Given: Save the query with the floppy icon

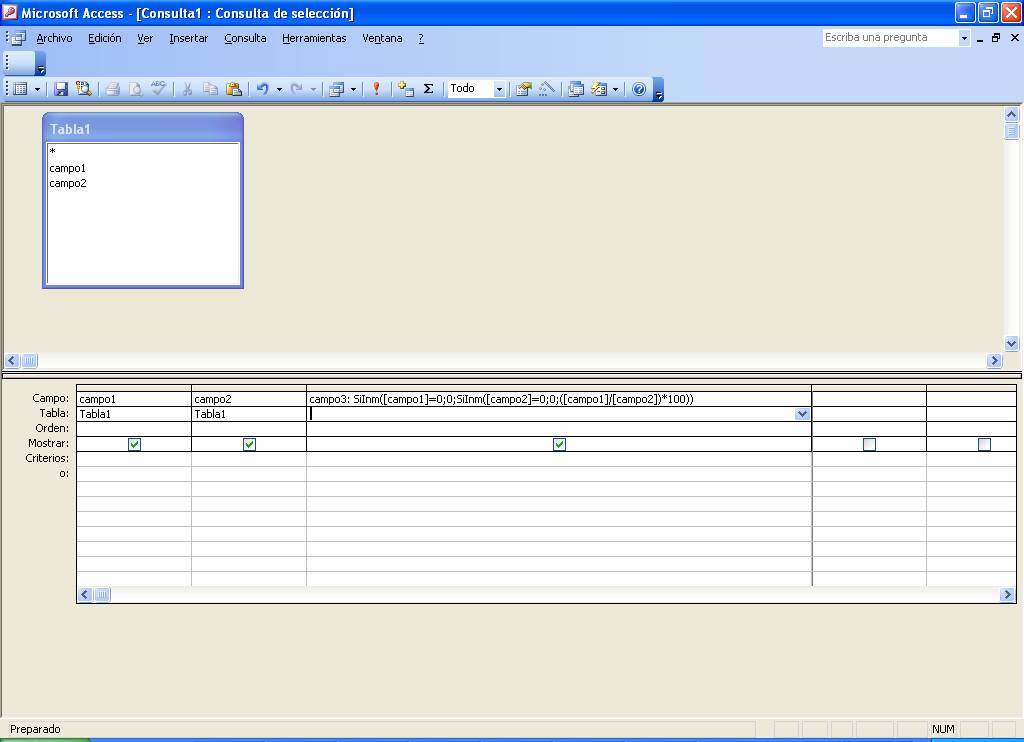Looking at the screenshot, I should click(61, 89).
